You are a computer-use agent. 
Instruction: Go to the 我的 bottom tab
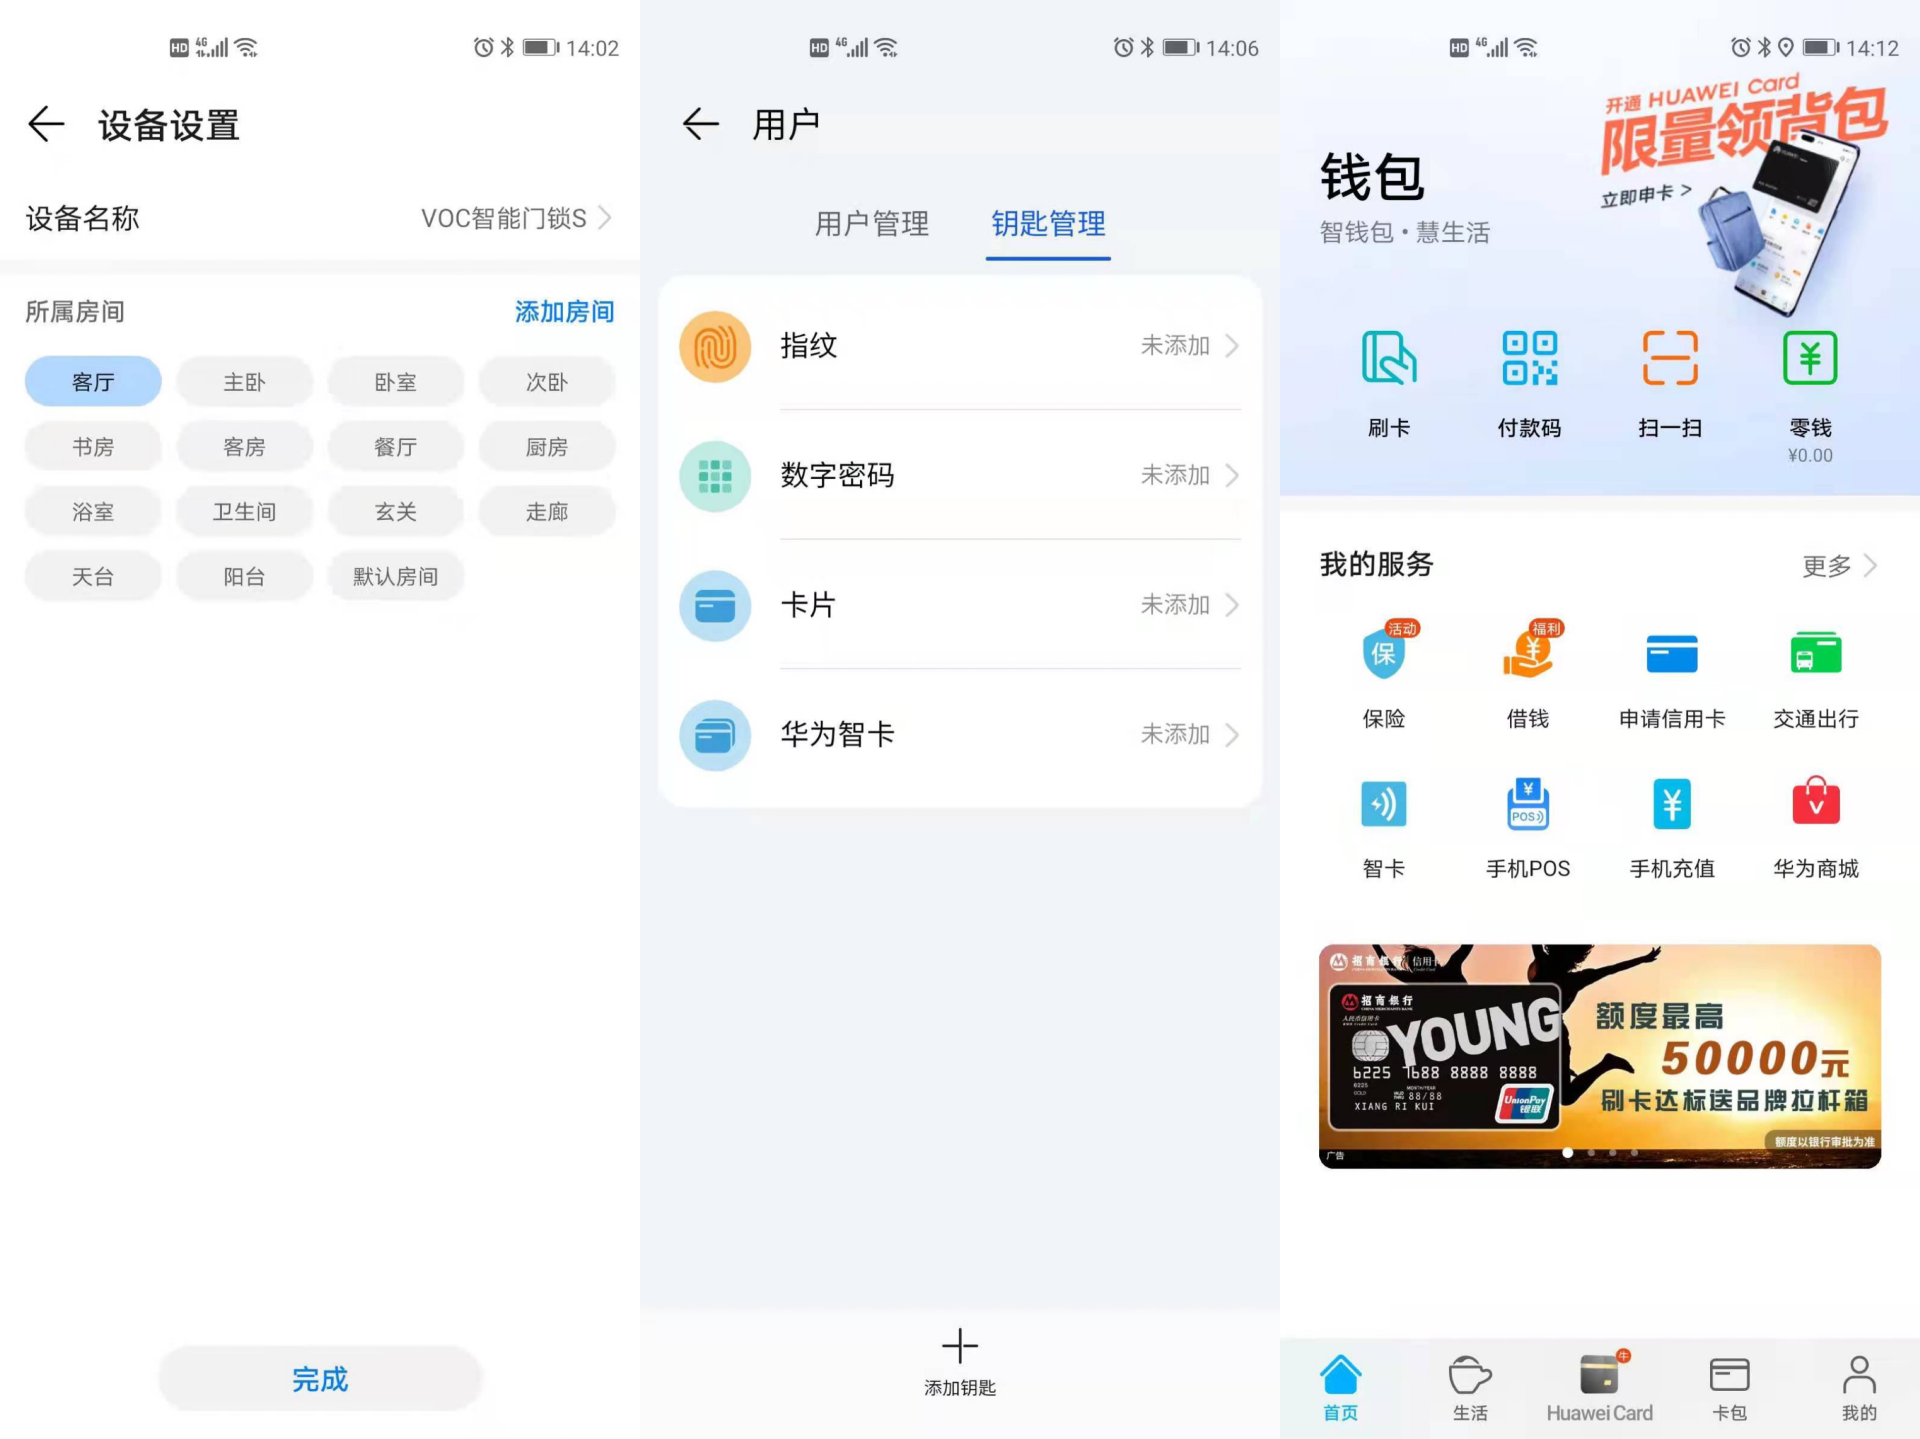pyautogui.click(x=1859, y=1388)
